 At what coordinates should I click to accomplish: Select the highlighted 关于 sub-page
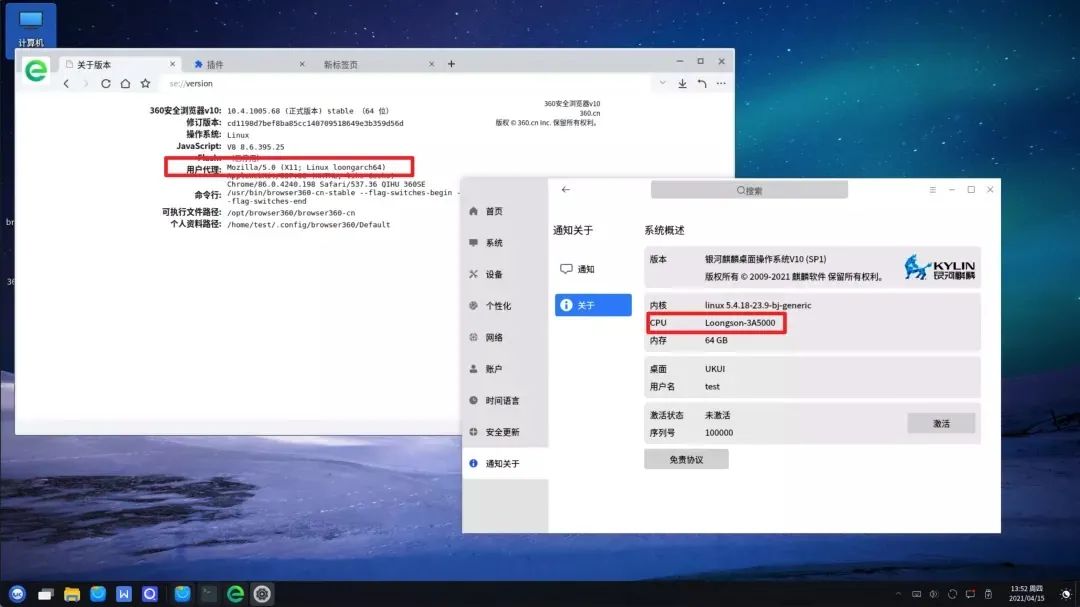point(593,305)
